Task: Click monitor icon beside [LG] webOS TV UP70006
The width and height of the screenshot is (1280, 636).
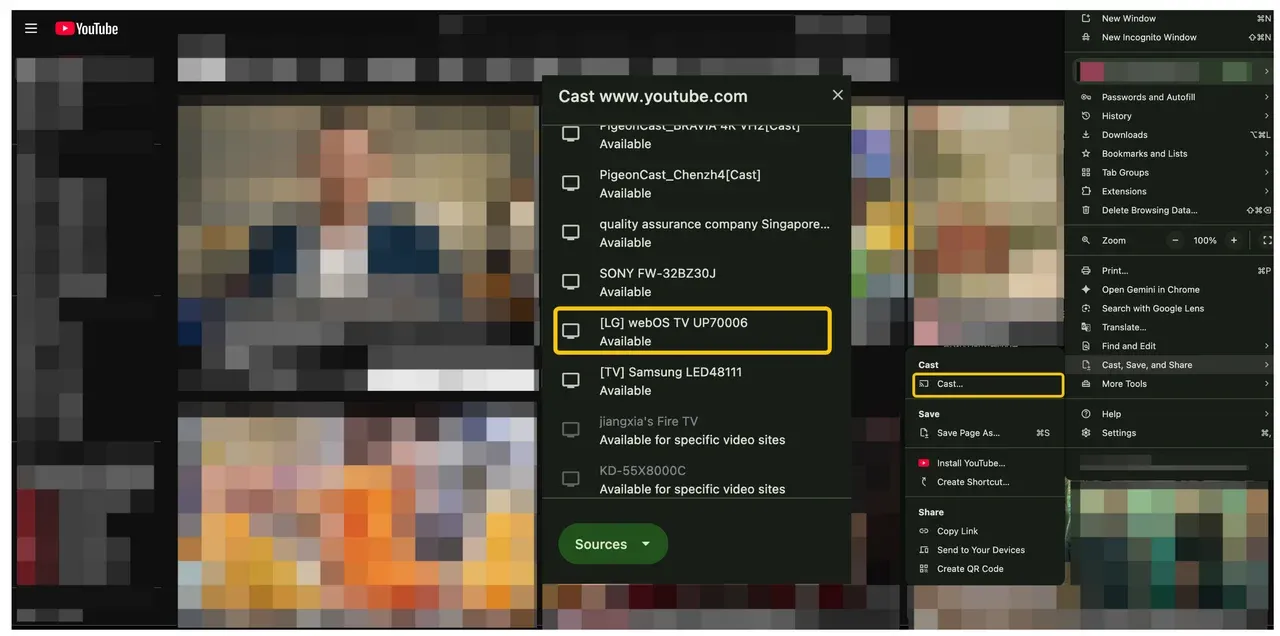Action: [x=571, y=331]
